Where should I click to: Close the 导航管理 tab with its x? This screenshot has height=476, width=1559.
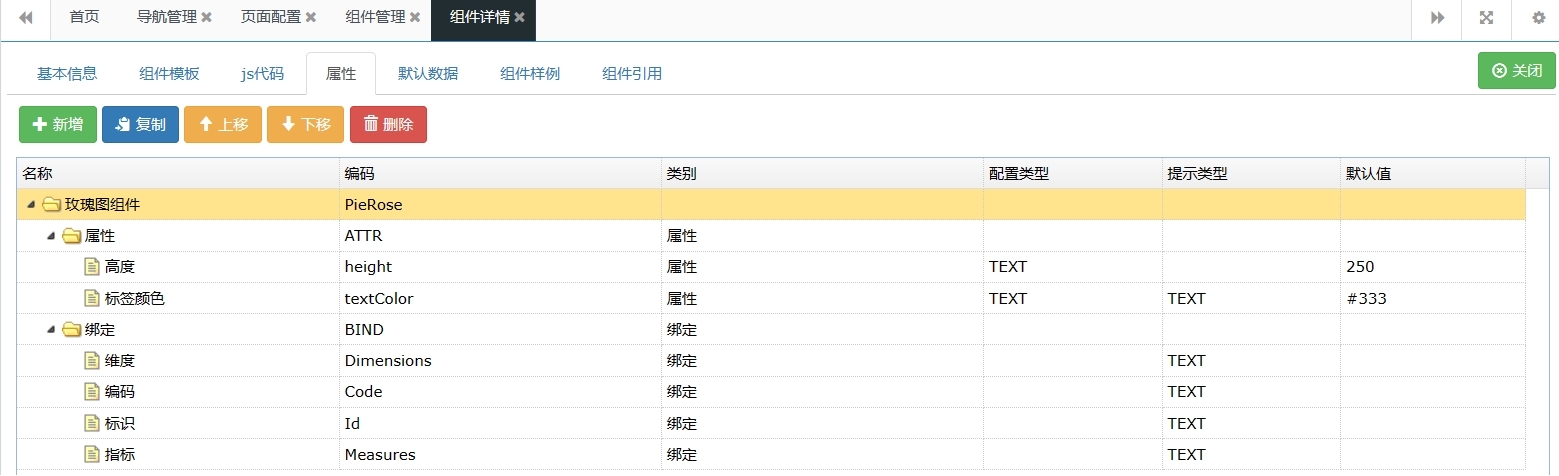(x=206, y=17)
